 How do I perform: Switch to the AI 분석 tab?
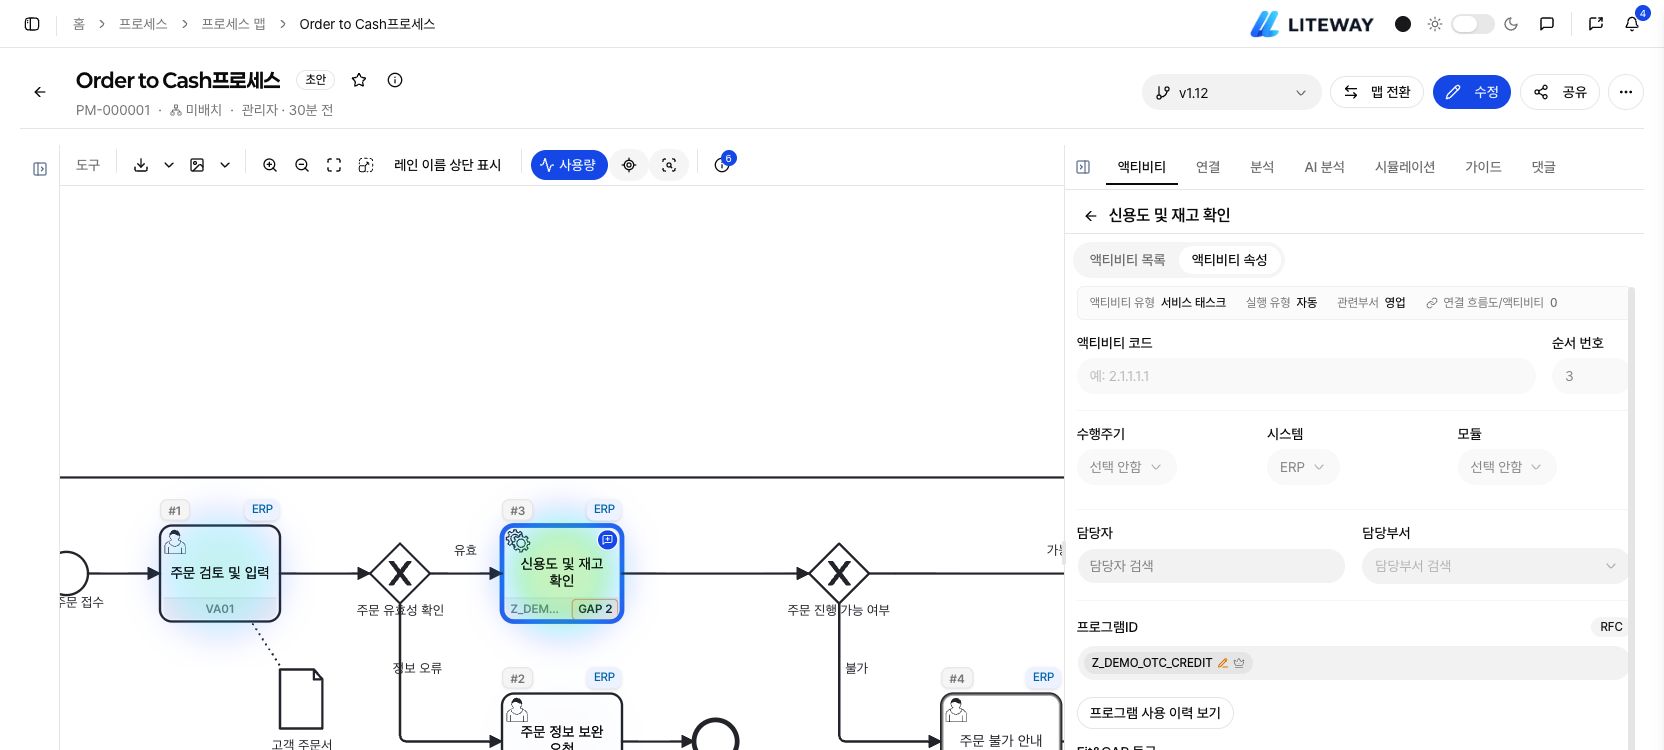(x=1324, y=167)
